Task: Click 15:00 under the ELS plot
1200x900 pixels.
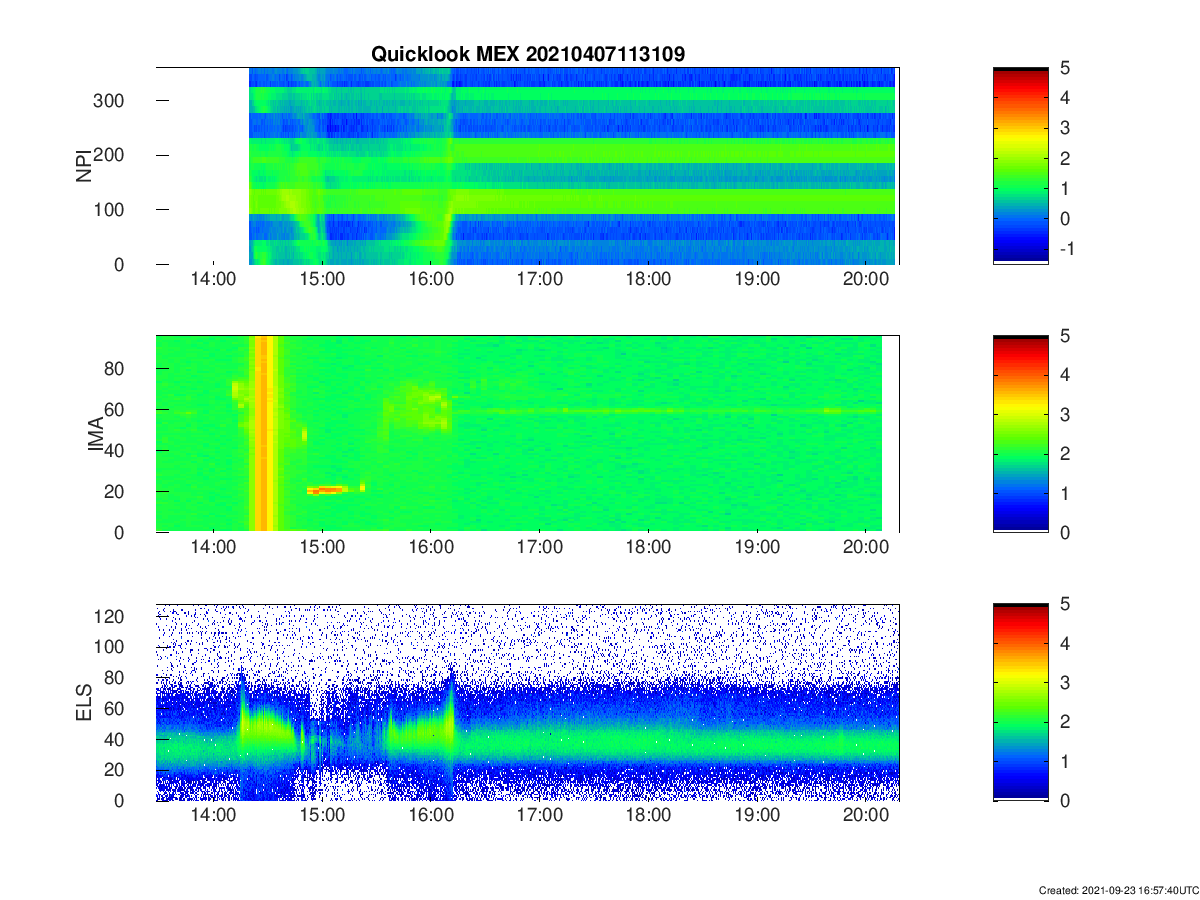Action: coord(322,816)
